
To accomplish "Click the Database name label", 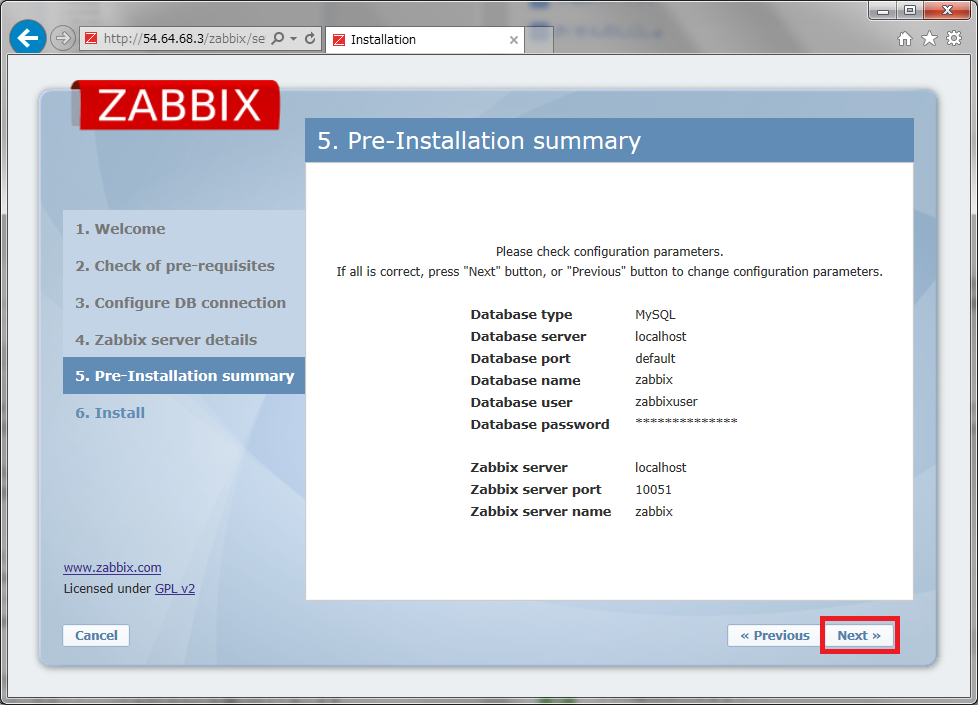I will (x=525, y=380).
